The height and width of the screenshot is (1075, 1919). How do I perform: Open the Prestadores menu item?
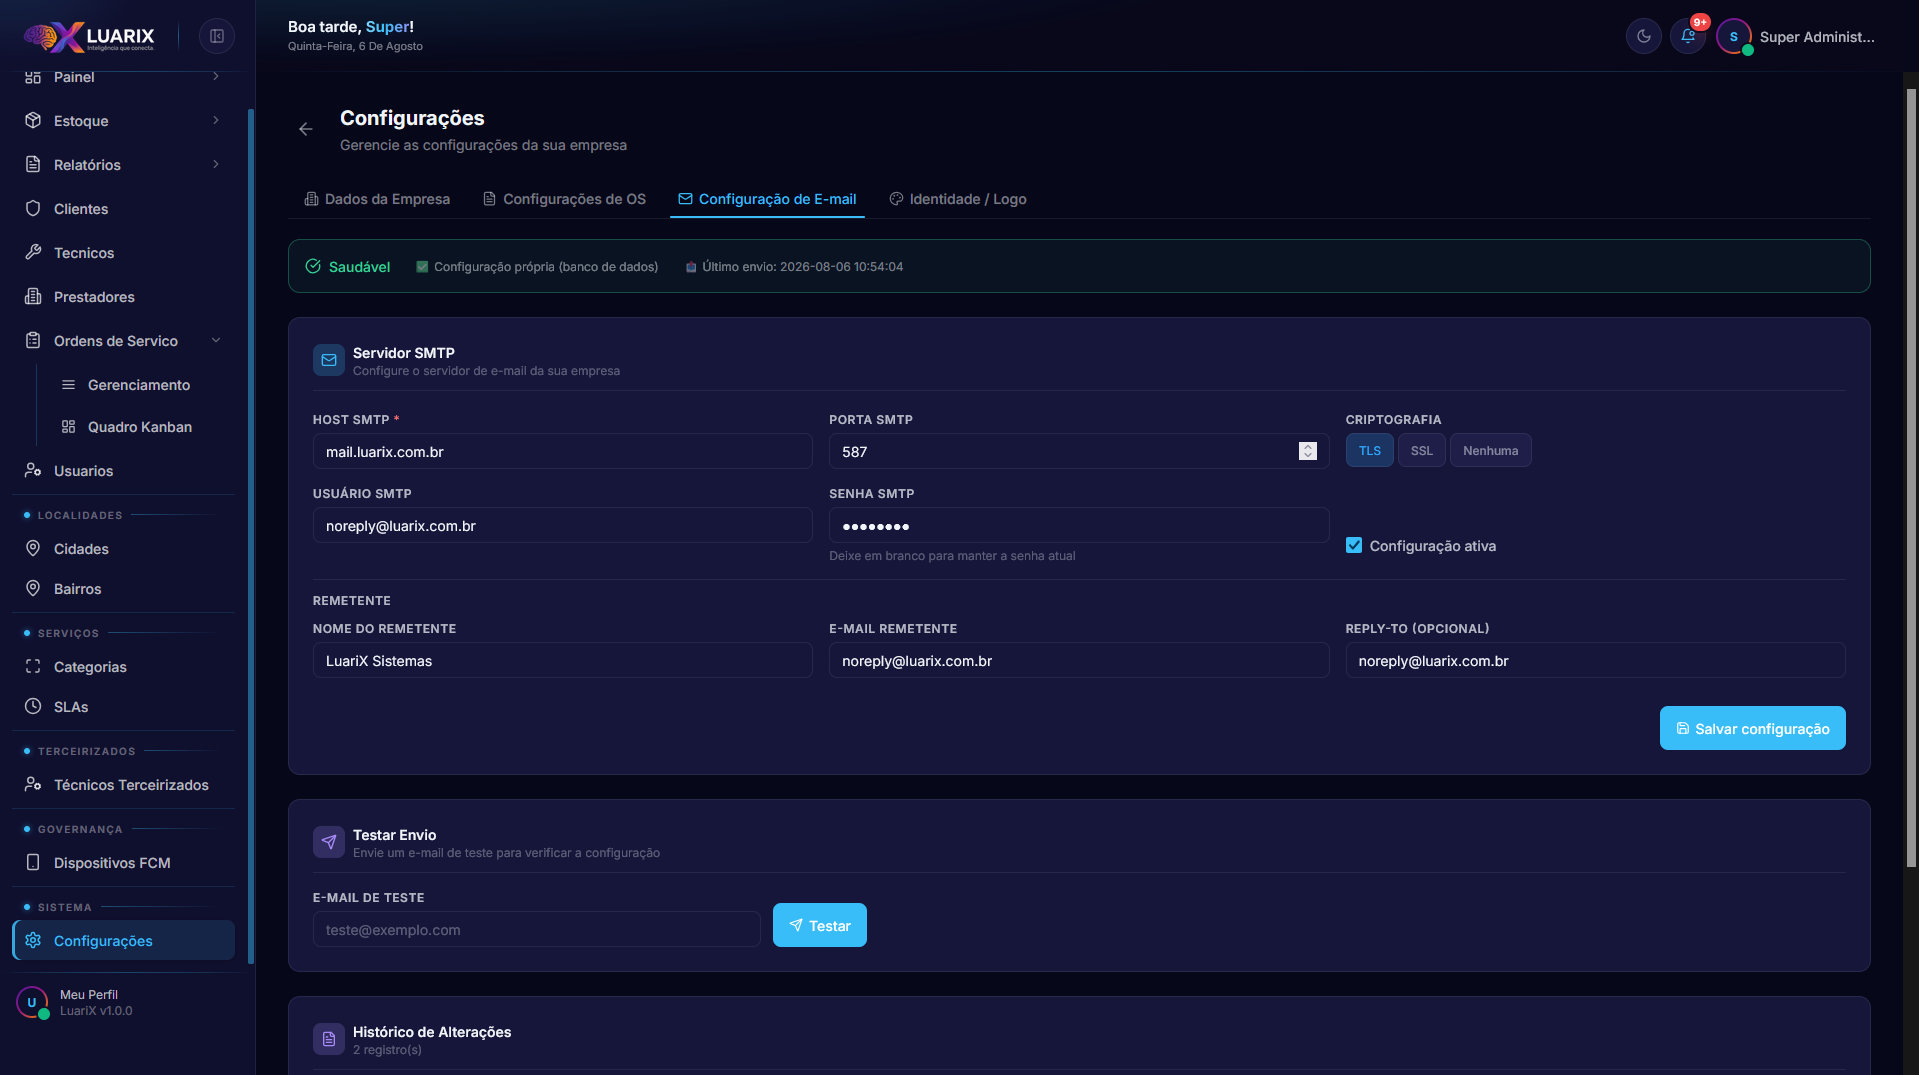124,296
